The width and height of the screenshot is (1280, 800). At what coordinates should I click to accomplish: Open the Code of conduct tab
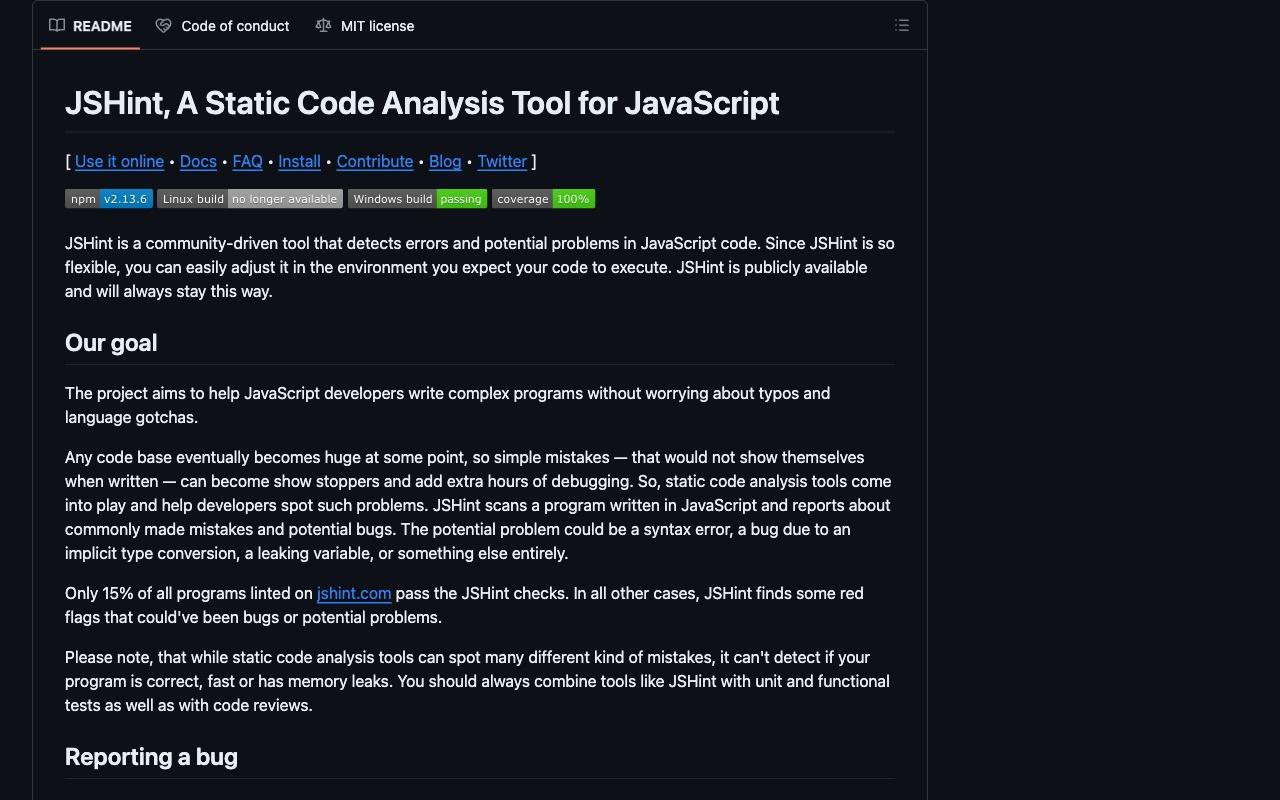(x=222, y=26)
